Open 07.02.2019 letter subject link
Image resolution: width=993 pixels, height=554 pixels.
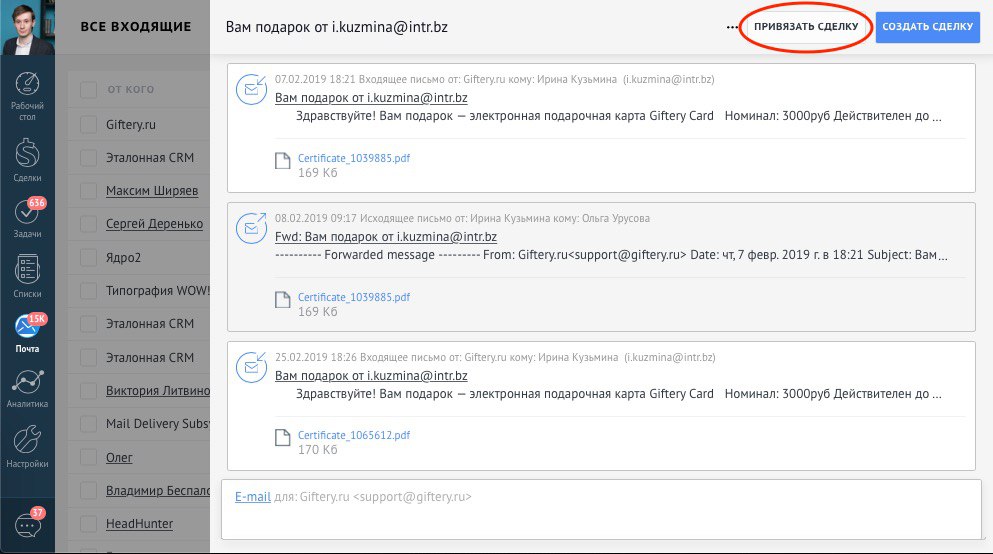click(x=371, y=98)
